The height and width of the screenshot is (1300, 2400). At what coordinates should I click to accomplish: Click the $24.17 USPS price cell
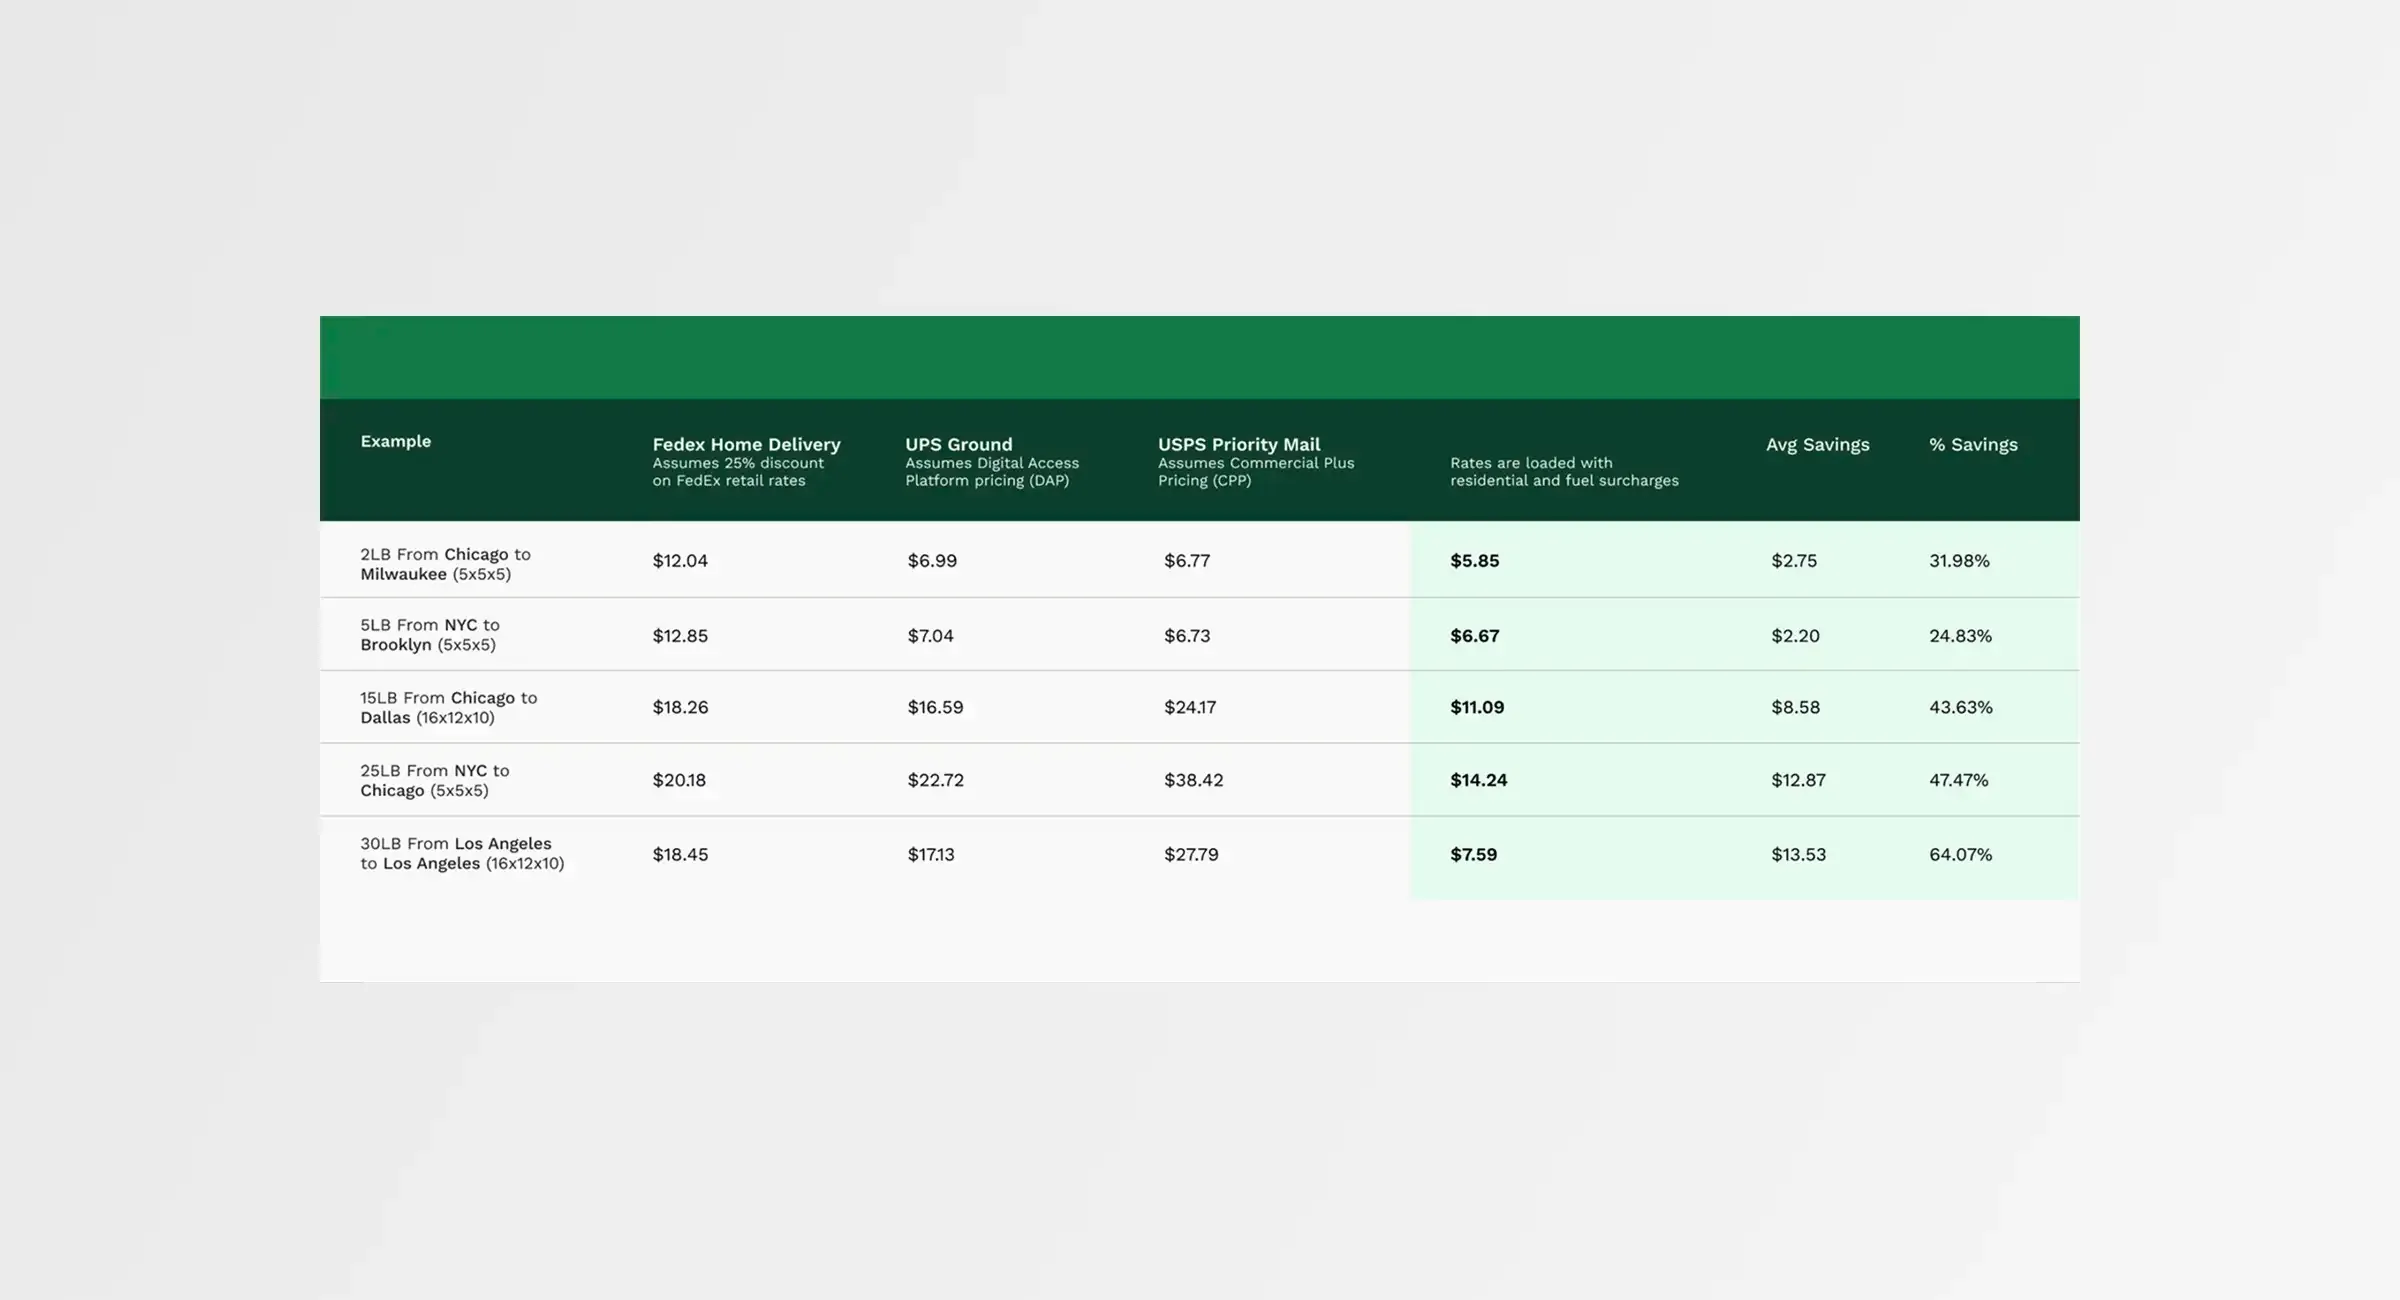coord(1189,707)
